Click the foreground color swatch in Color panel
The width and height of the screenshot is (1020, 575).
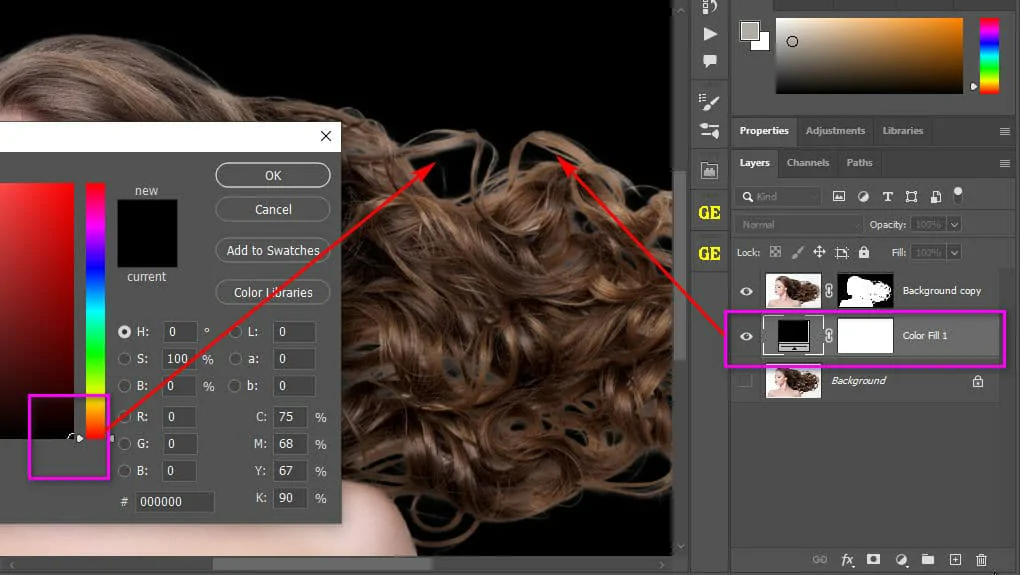point(750,31)
